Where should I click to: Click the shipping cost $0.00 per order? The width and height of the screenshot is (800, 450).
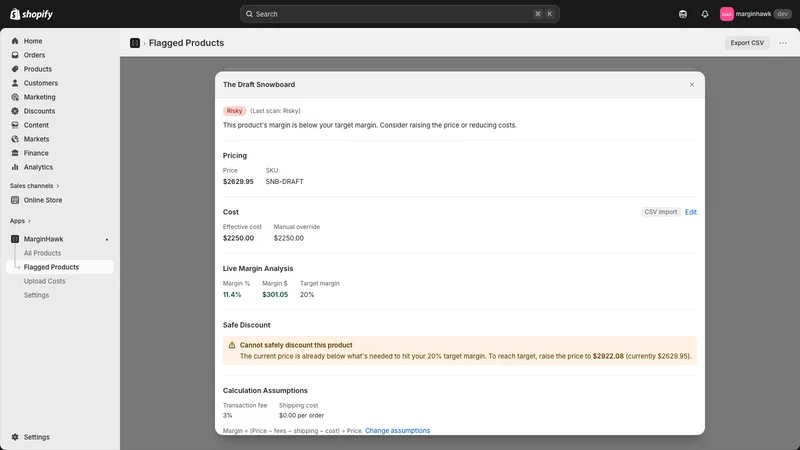302,415
